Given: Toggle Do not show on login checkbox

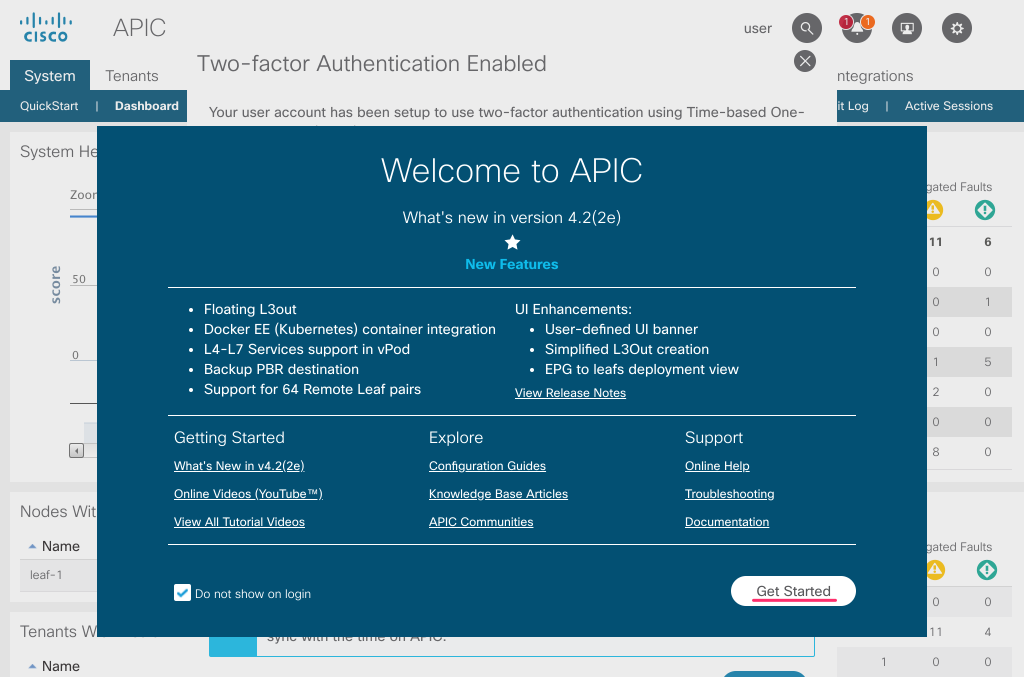Looking at the screenshot, I should click(182, 593).
